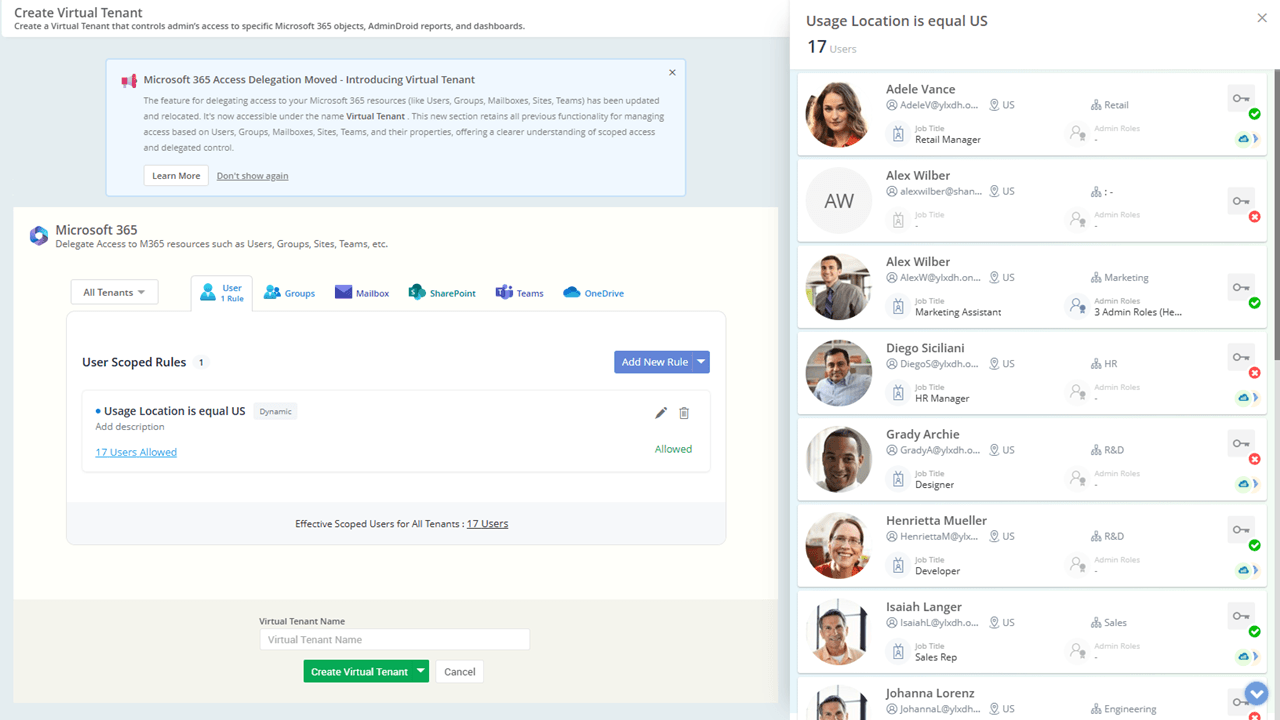
Task: Click the Add New Rule button
Action: (x=654, y=362)
